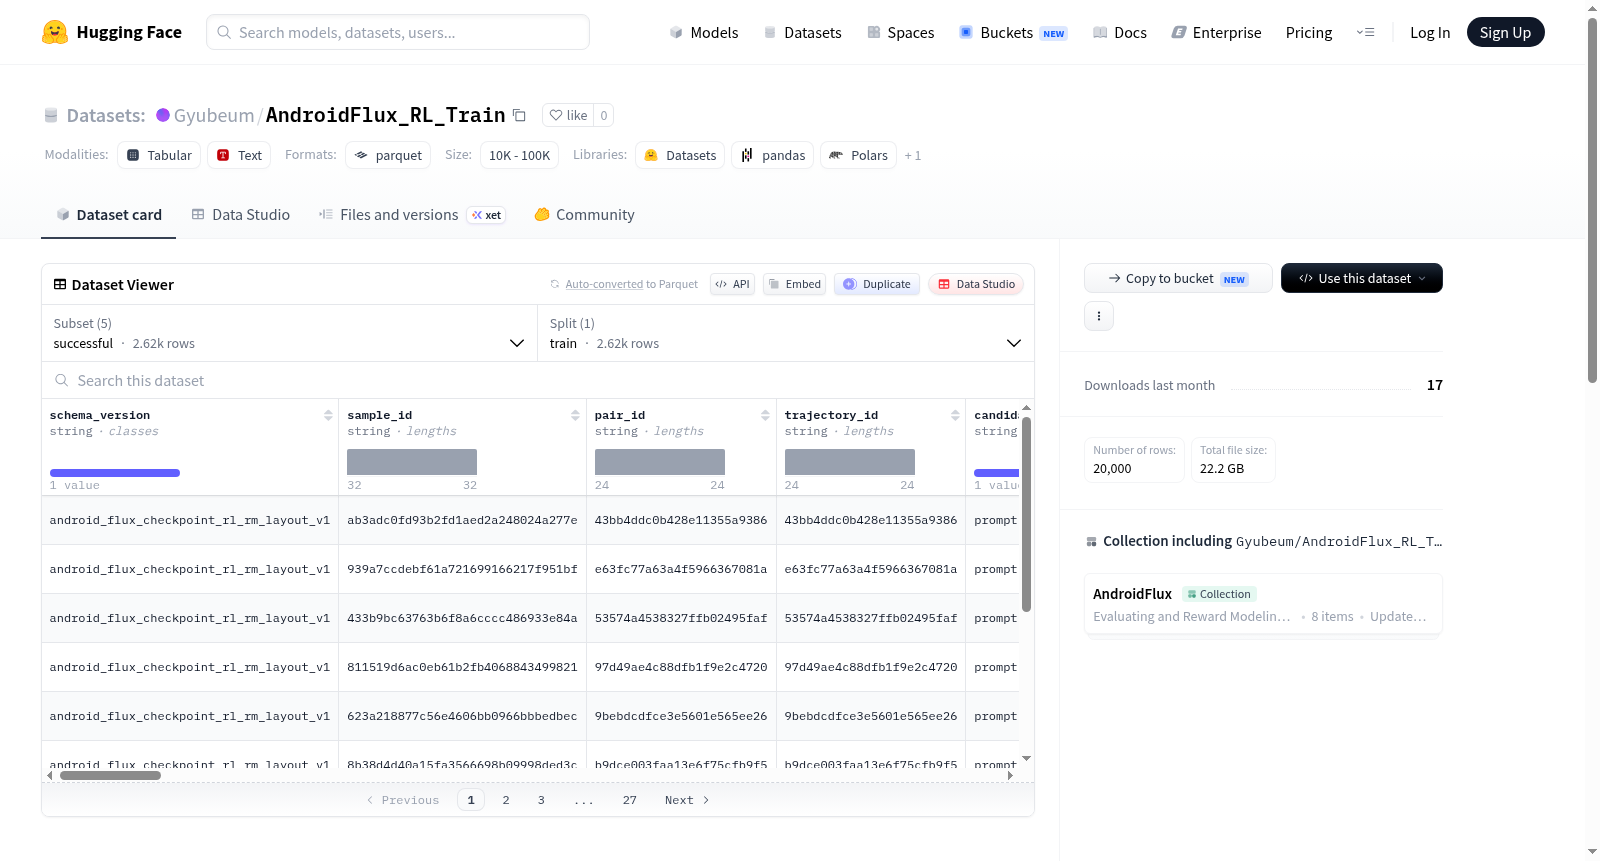Open the AndroidFlux collection card

[x=1263, y=604]
